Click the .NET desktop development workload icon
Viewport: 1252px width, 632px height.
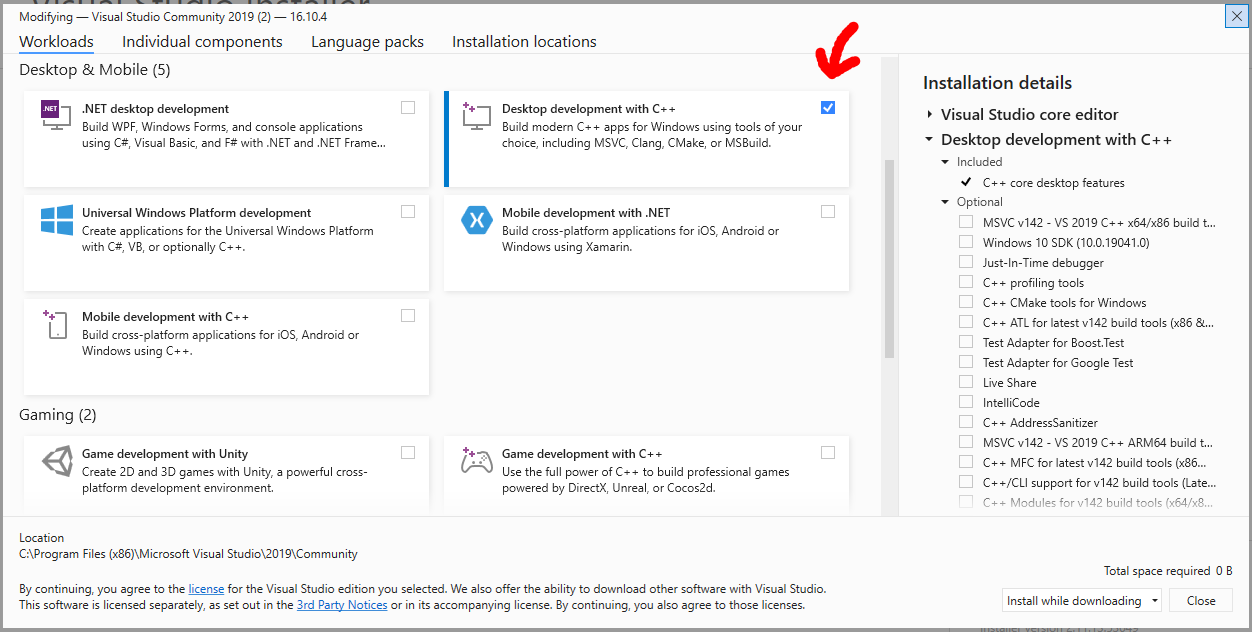point(56,115)
